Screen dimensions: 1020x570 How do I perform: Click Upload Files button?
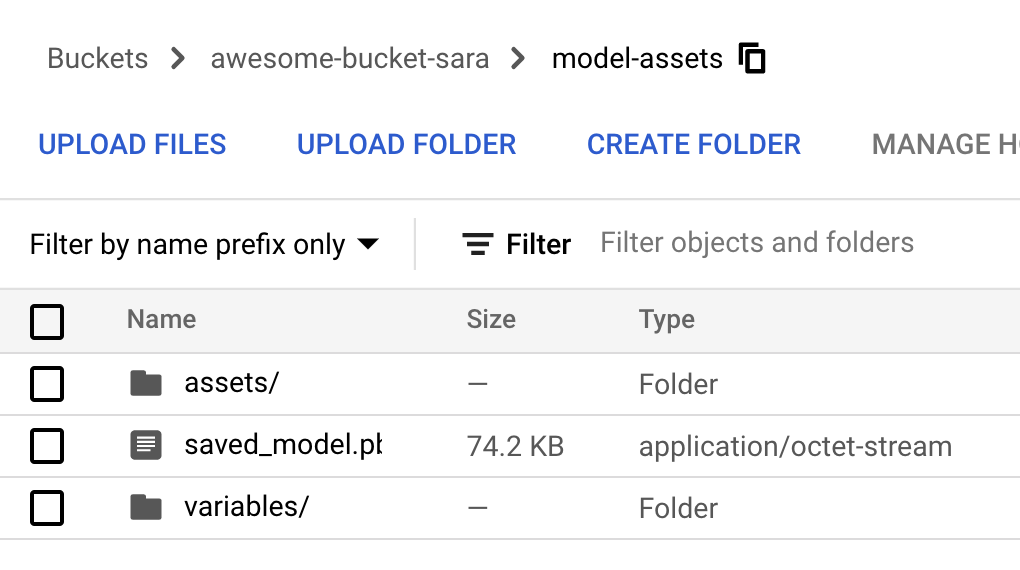(x=132, y=144)
